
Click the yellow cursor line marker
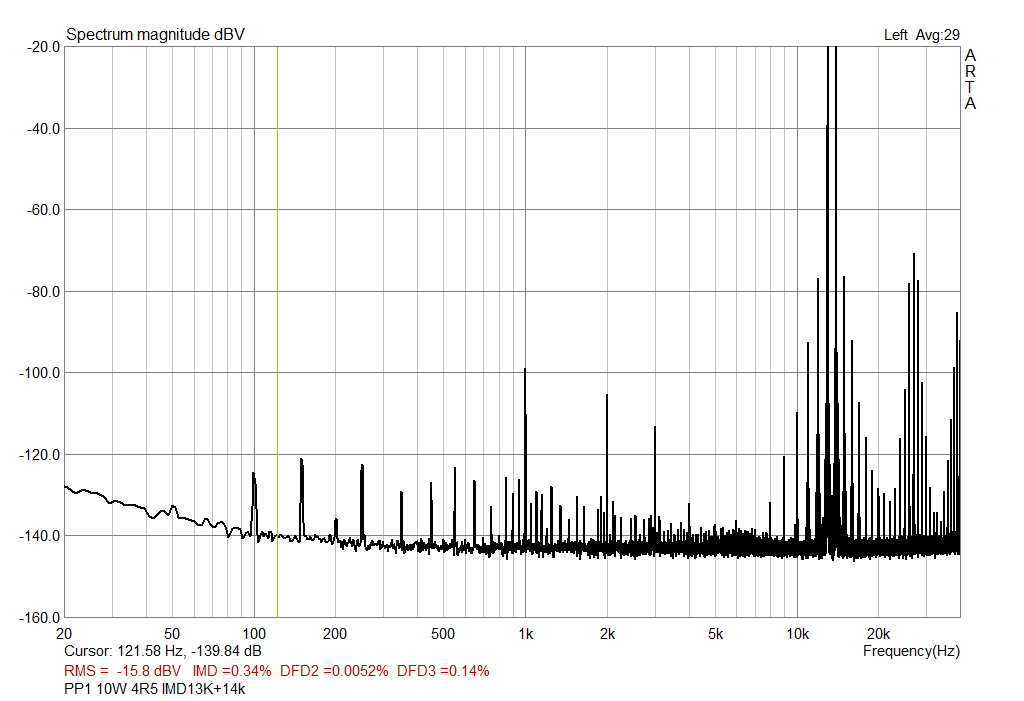pos(278,331)
